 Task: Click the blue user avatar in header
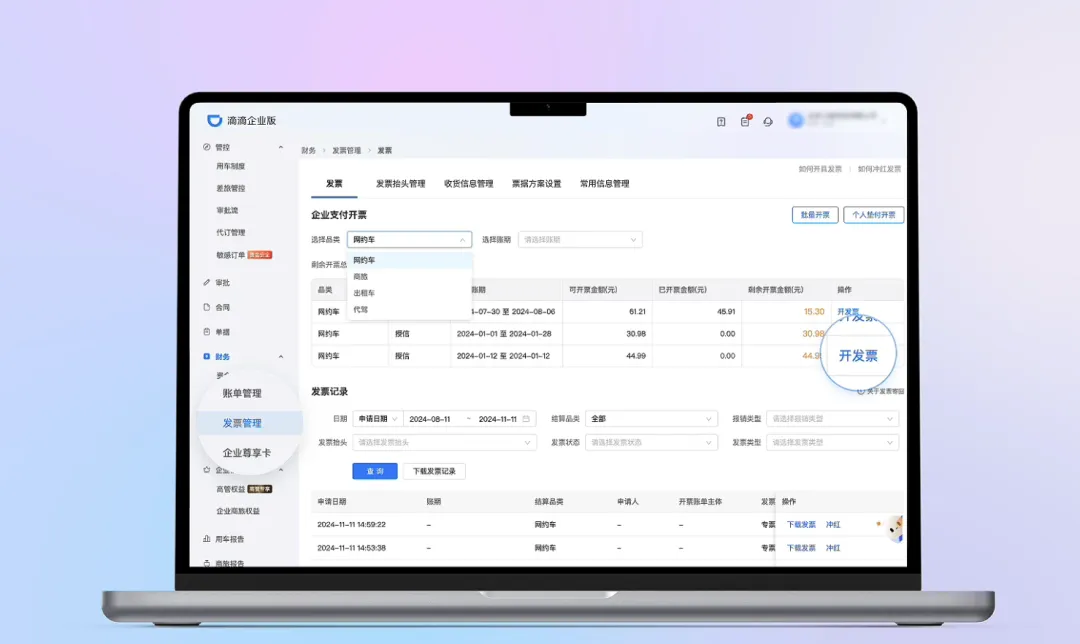pos(796,121)
